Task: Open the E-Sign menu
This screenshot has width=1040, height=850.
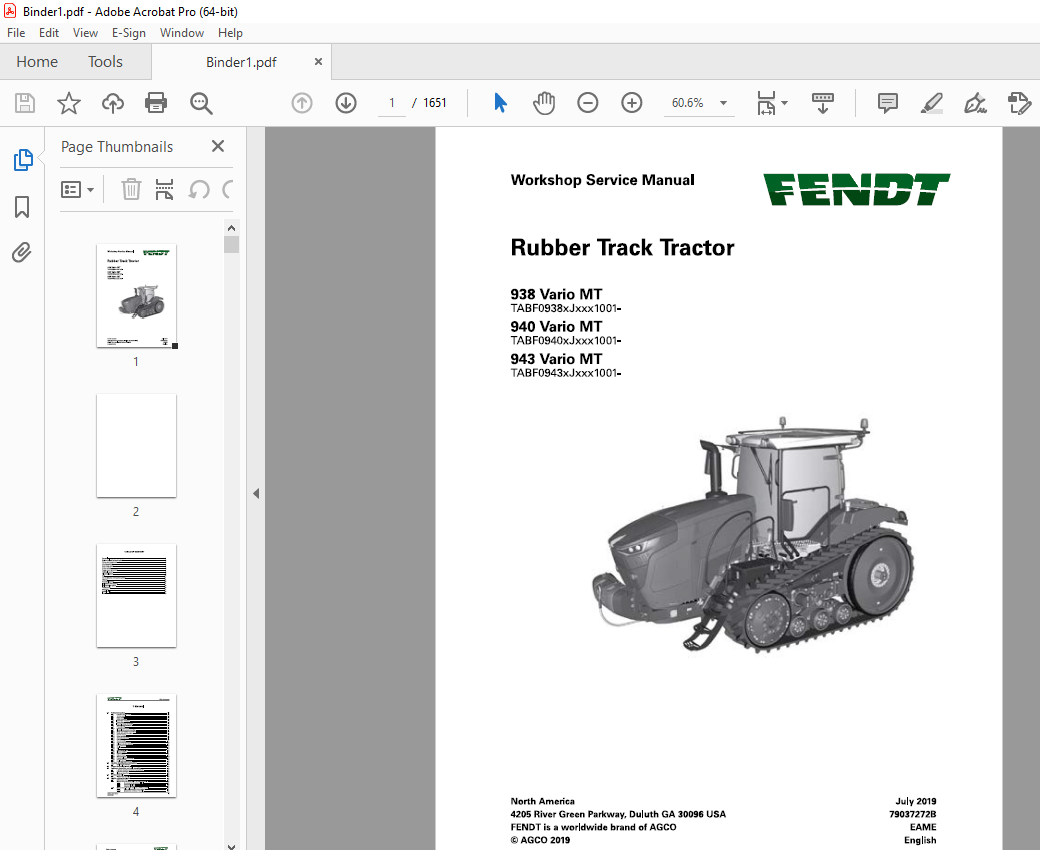Action: [x=129, y=32]
